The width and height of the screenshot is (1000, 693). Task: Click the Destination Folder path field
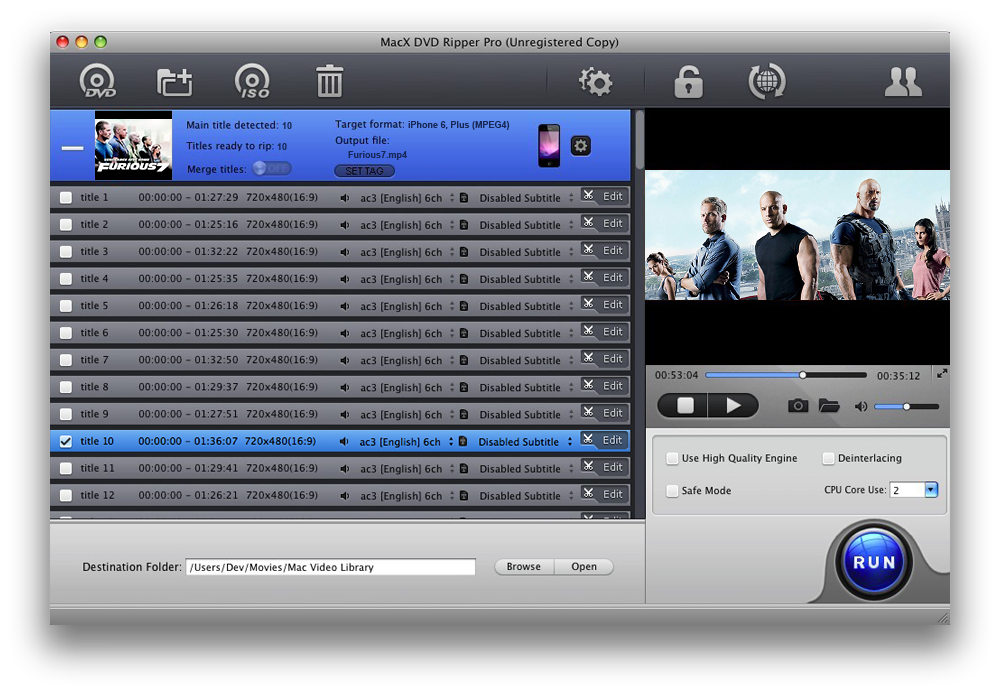(330, 567)
